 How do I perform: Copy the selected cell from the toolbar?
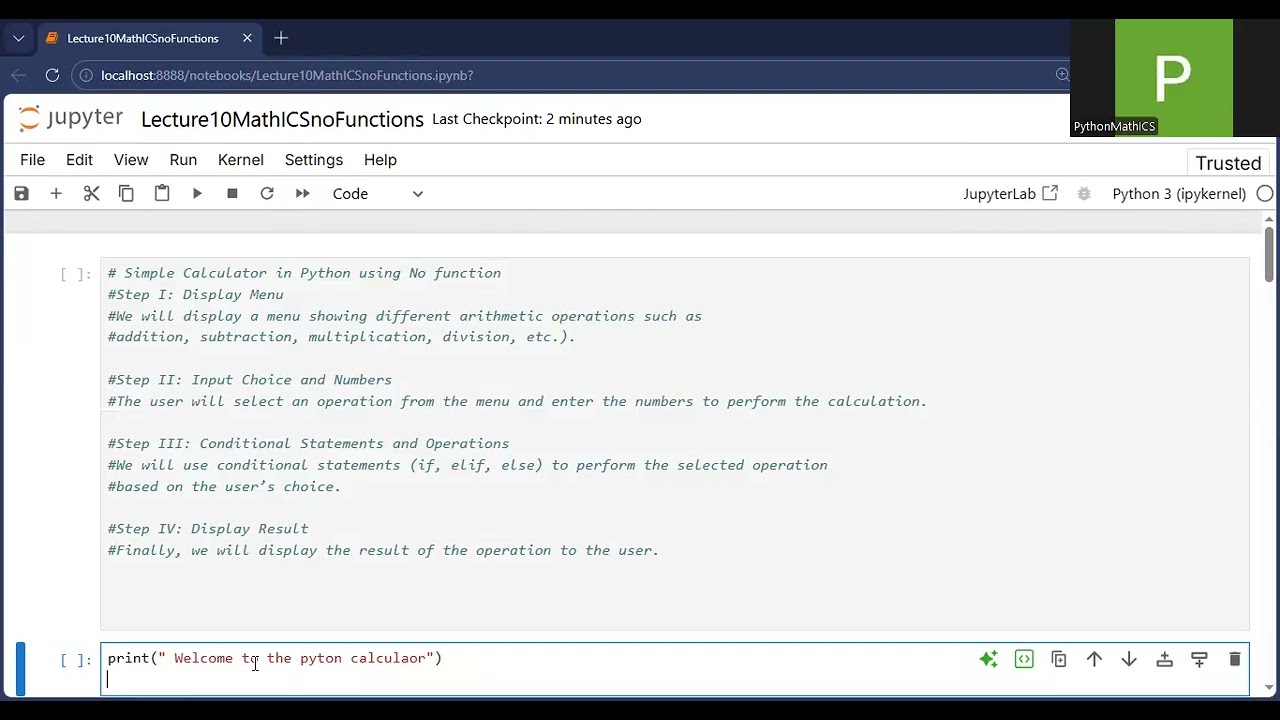[x=126, y=194]
